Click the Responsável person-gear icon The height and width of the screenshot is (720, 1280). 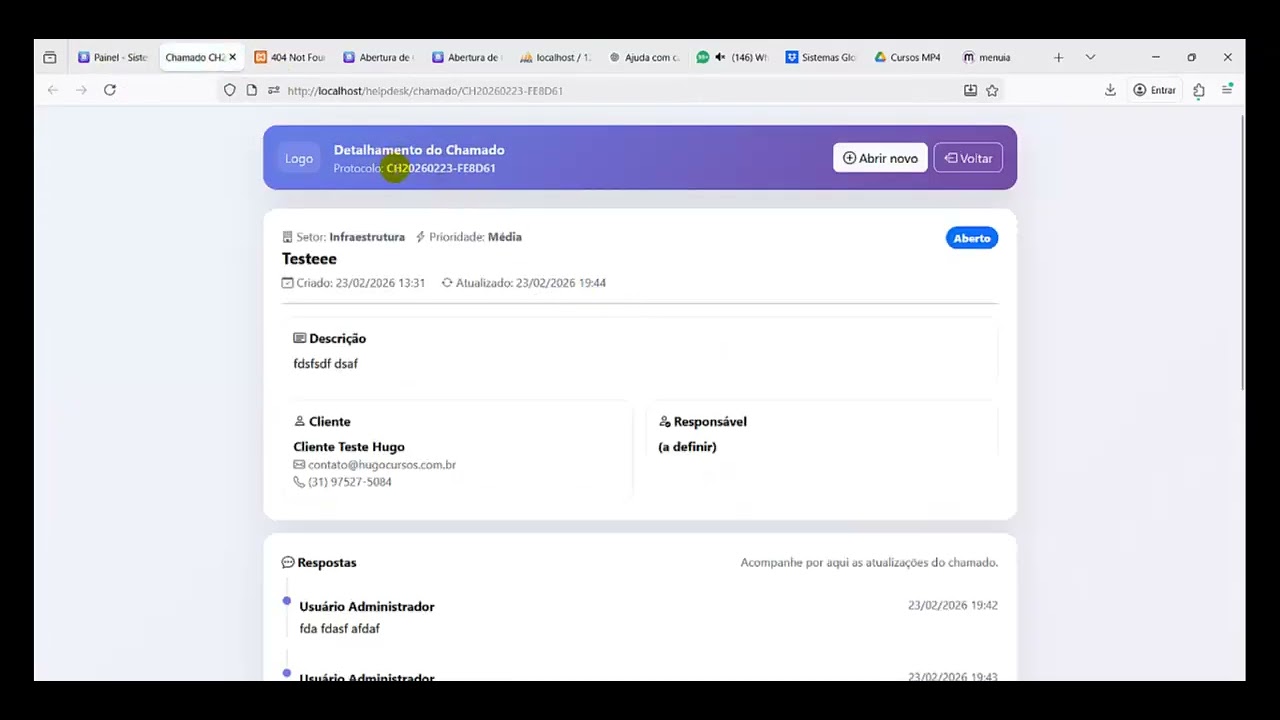pyautogui.click(x=664, y=421)
